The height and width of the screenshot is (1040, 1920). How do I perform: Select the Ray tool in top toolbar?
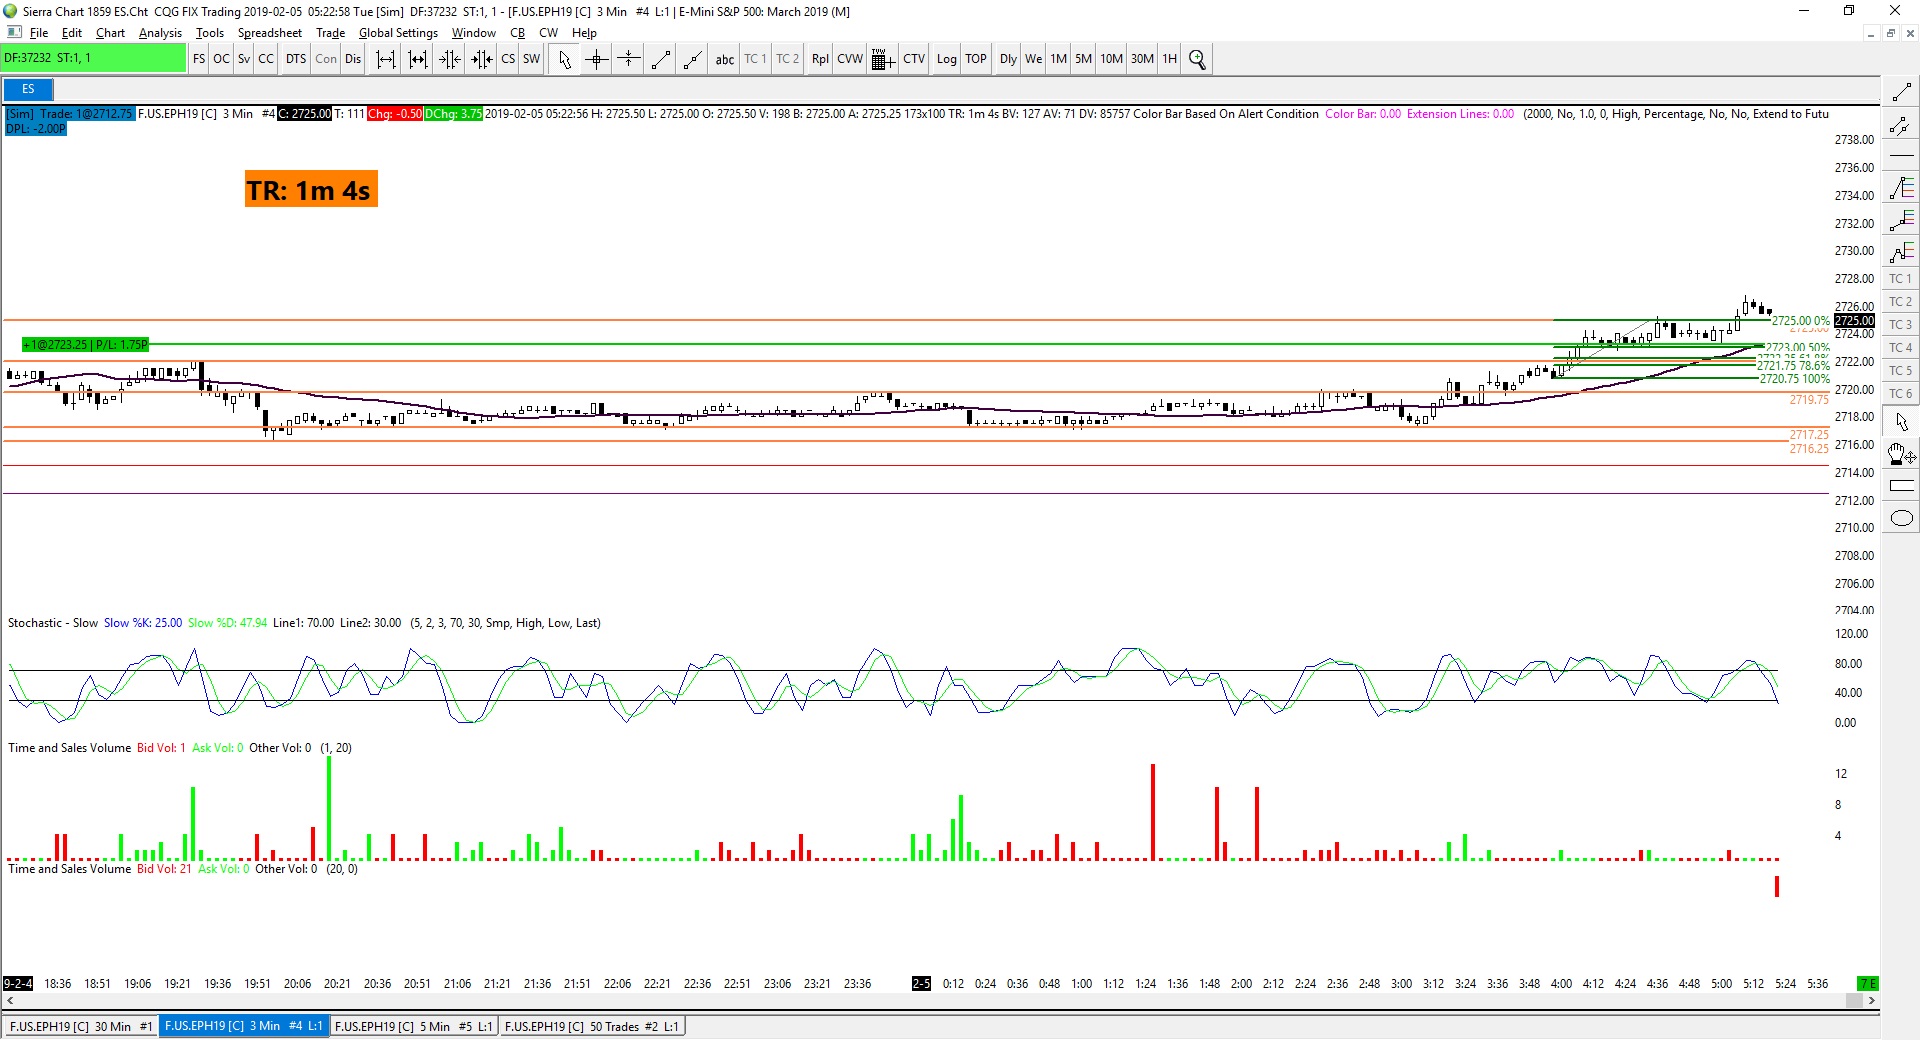click(x=692, y=59)
